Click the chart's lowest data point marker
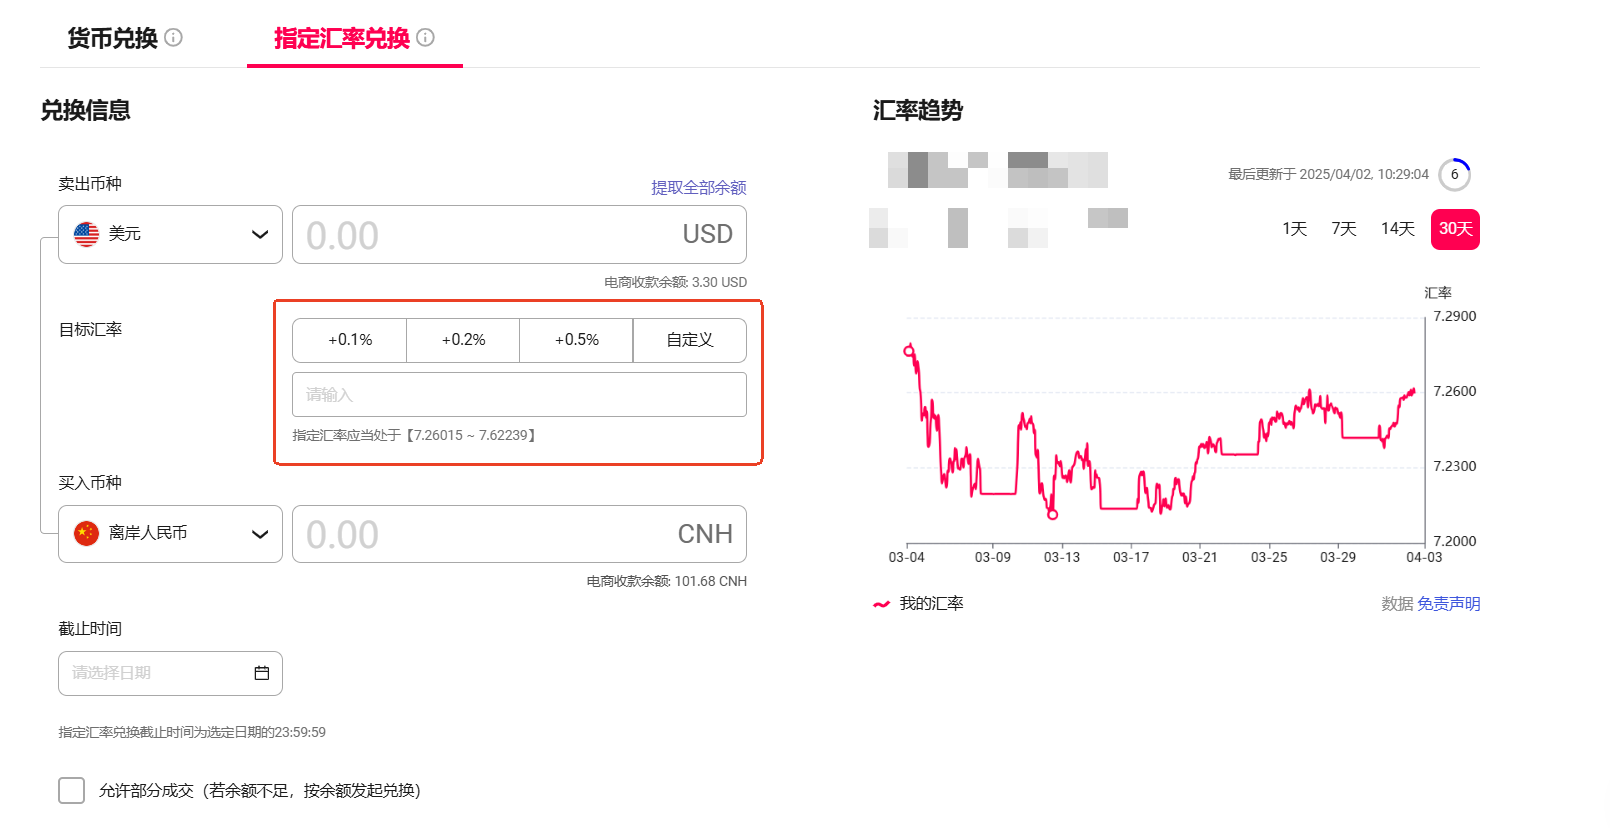 1052,515
